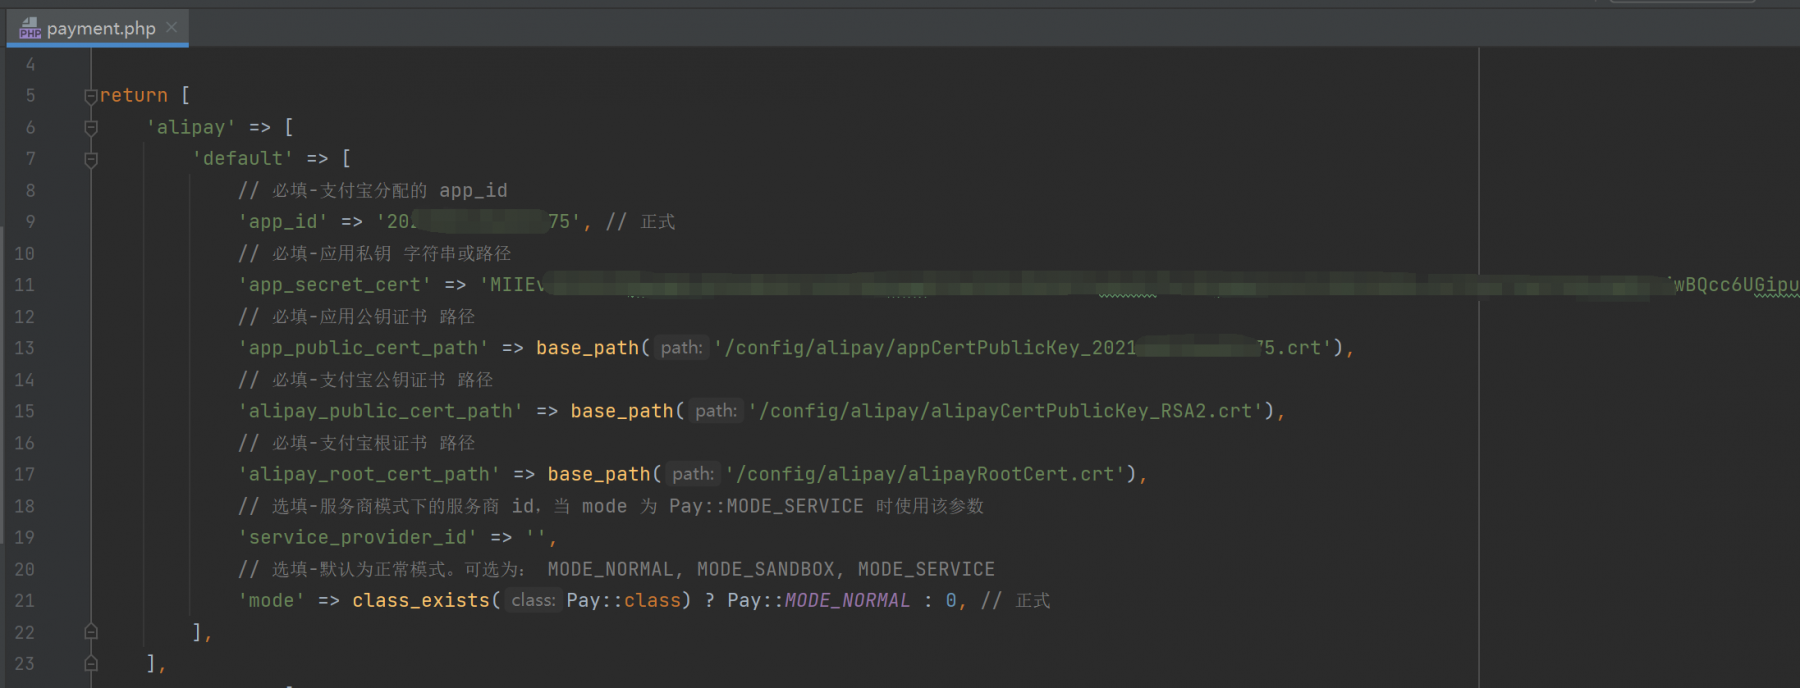Image resolution: width=1800 pixels, height=688 pixels.
Task: Click the 'alipay_public_cert_path' key
Action: tap(381, 411)
